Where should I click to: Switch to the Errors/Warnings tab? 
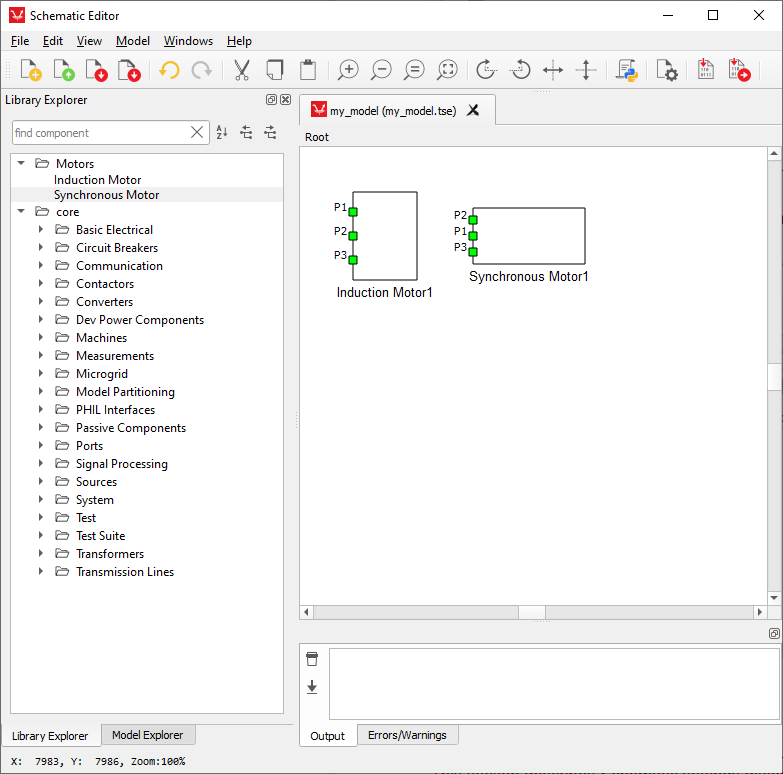[407, 735]
